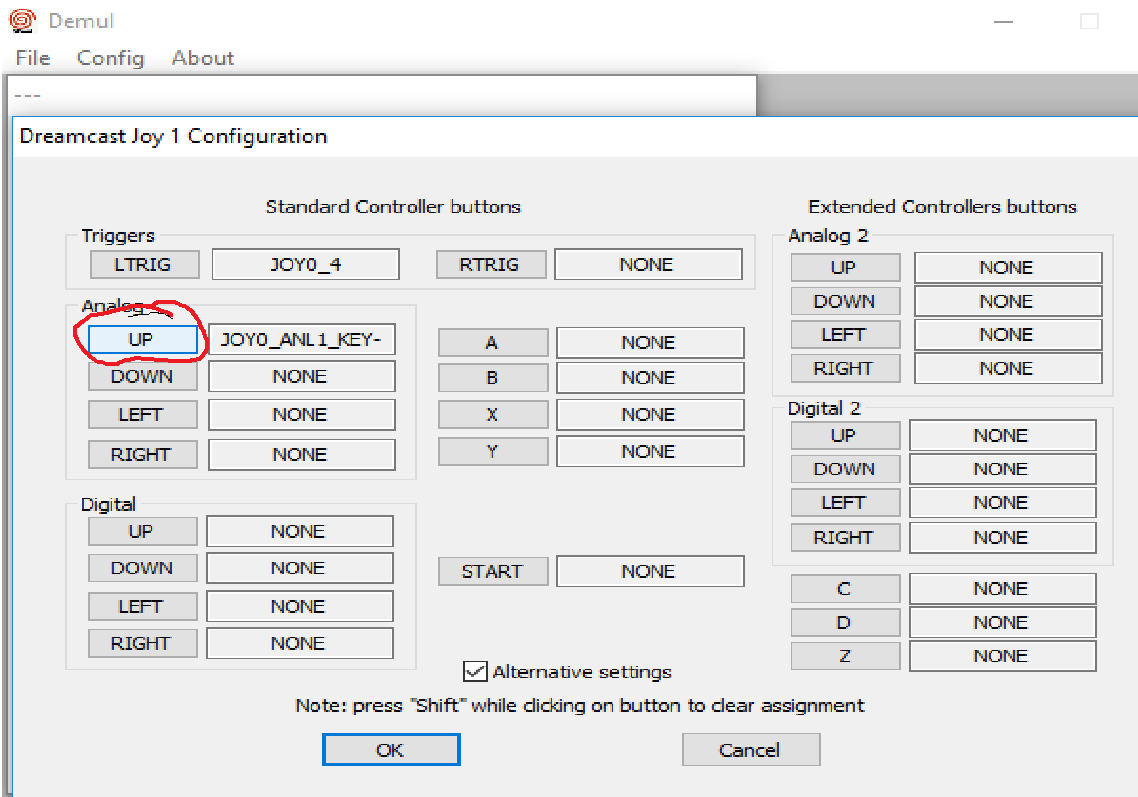Click the JOY0_4 trigger value field
This screenshot has width=1138, height=797.
305,265
